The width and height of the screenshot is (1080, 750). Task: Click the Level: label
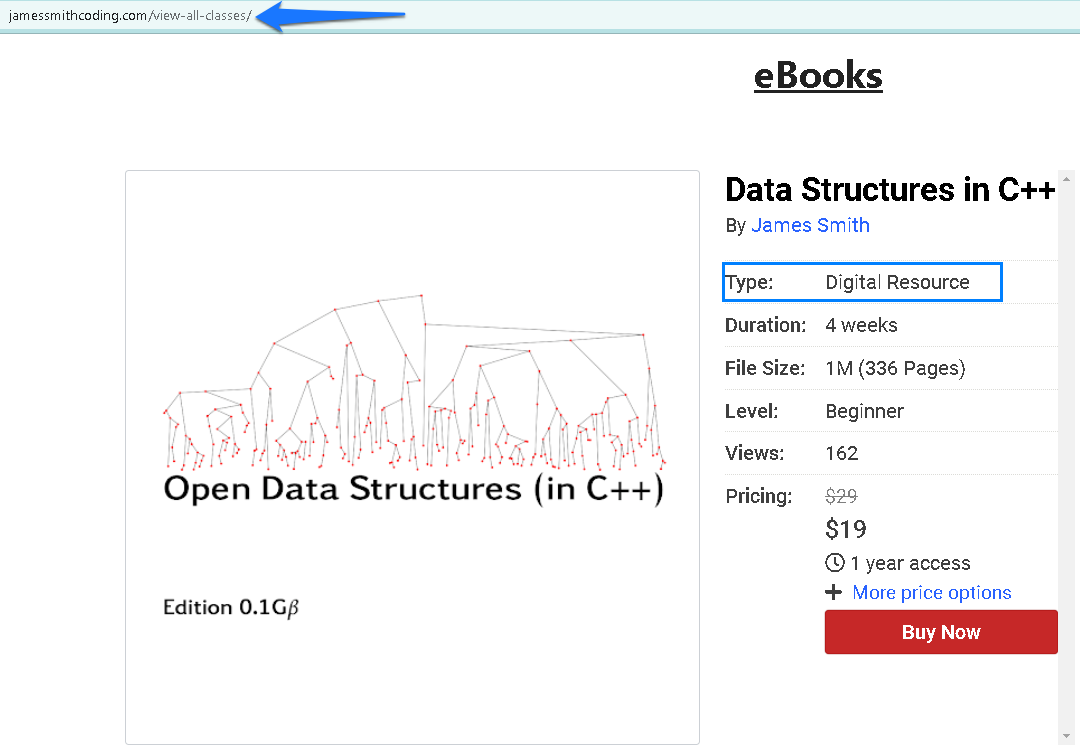coord(751,411)
